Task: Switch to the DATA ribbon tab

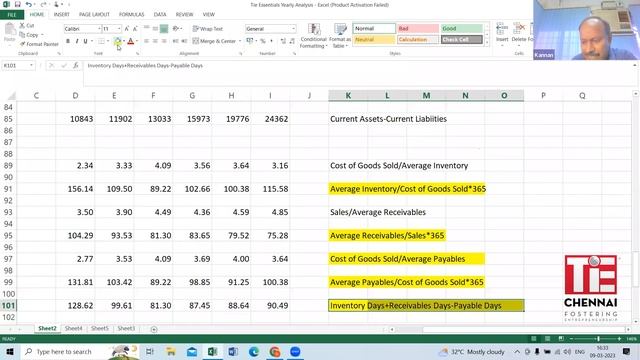Action: (160, 14)
